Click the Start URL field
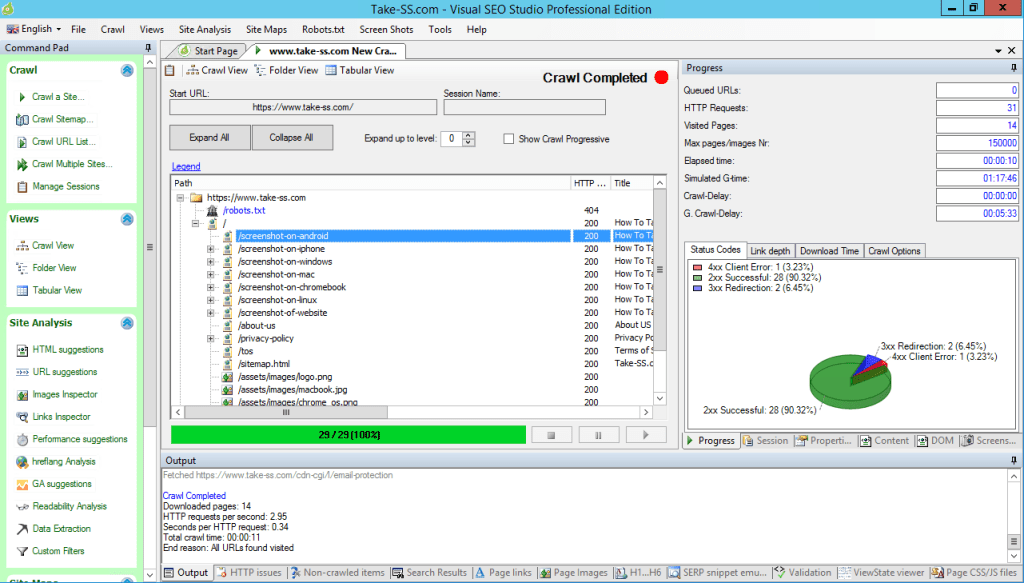The height and width of the screenshot is (583, 1024). [x=303, y=107]
